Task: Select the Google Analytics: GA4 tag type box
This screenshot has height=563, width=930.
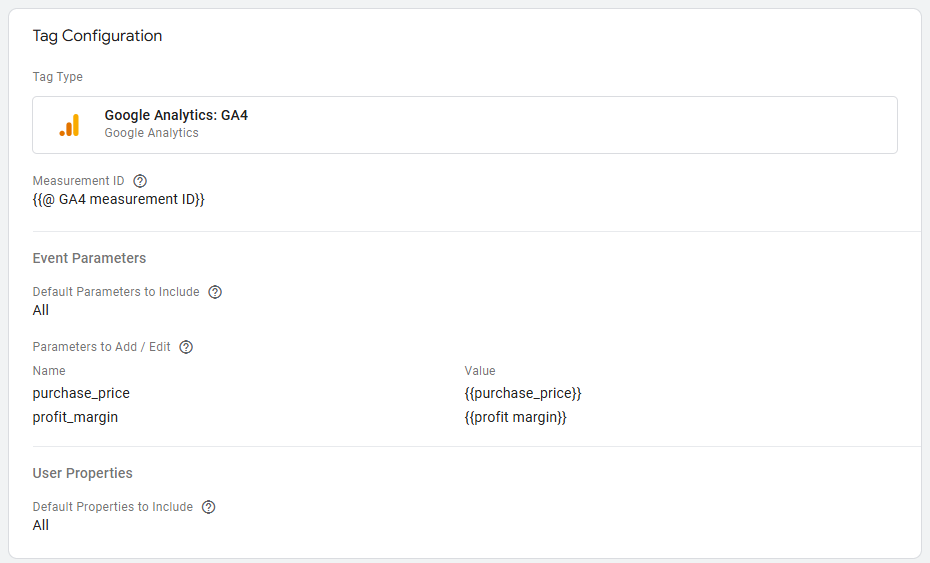Action: coord(464,125)
